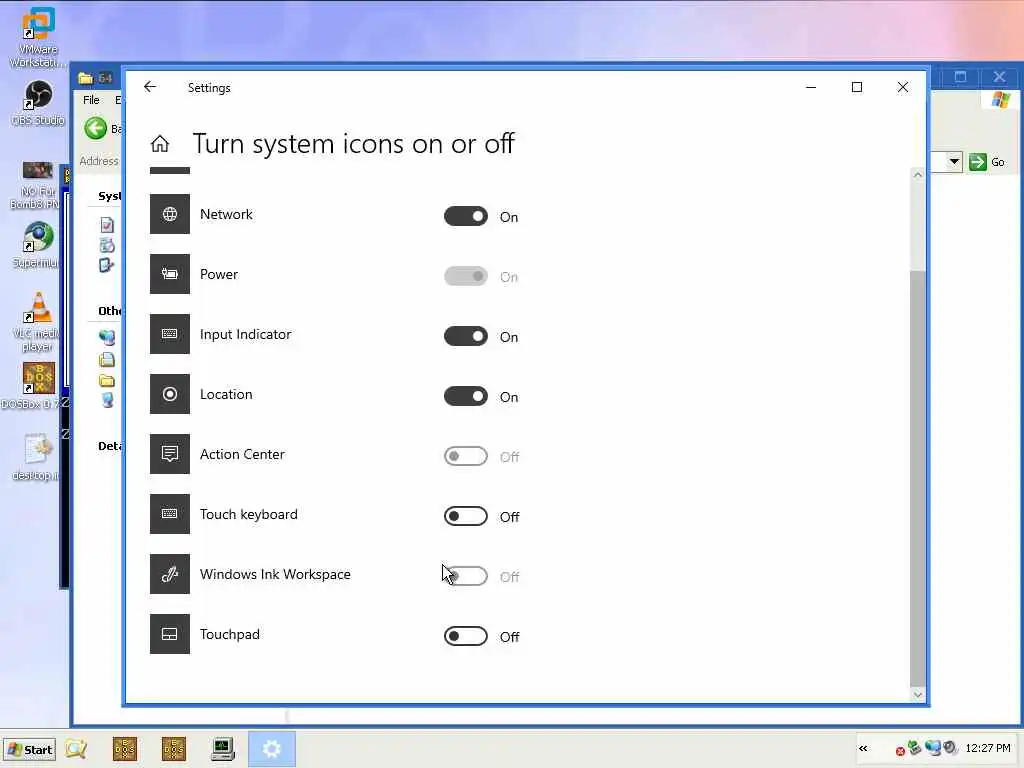Click the 'Windows Ink Workspace' label
The width and height of the screenshot is (1024, 768).
click(x=275, y=574)
